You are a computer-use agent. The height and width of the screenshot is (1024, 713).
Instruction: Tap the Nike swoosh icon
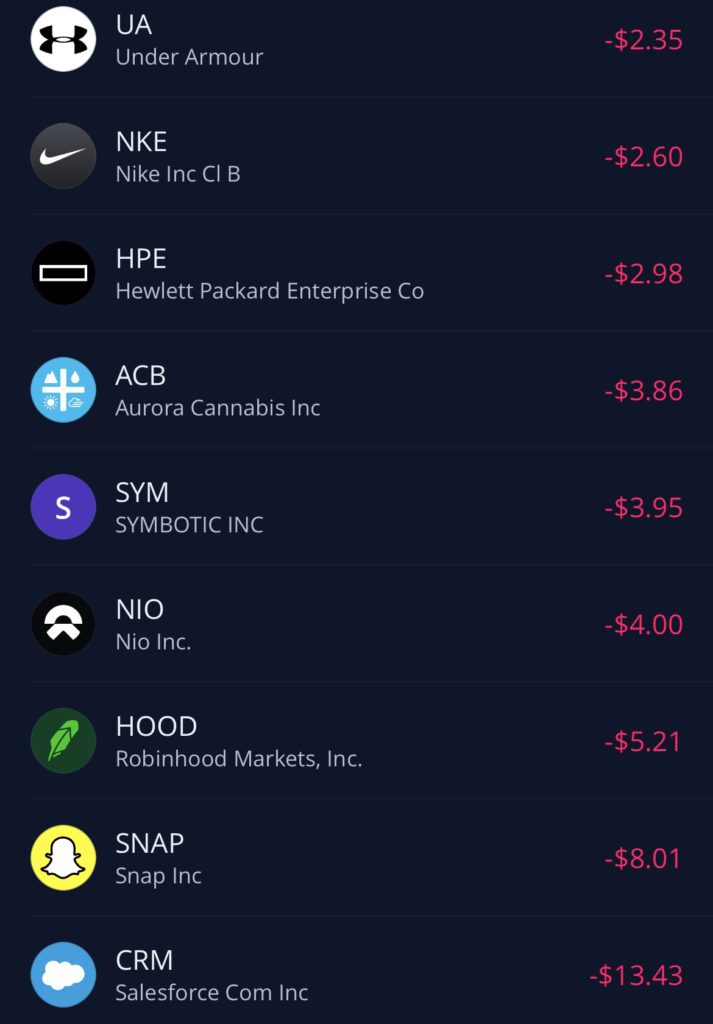(63, 156)
